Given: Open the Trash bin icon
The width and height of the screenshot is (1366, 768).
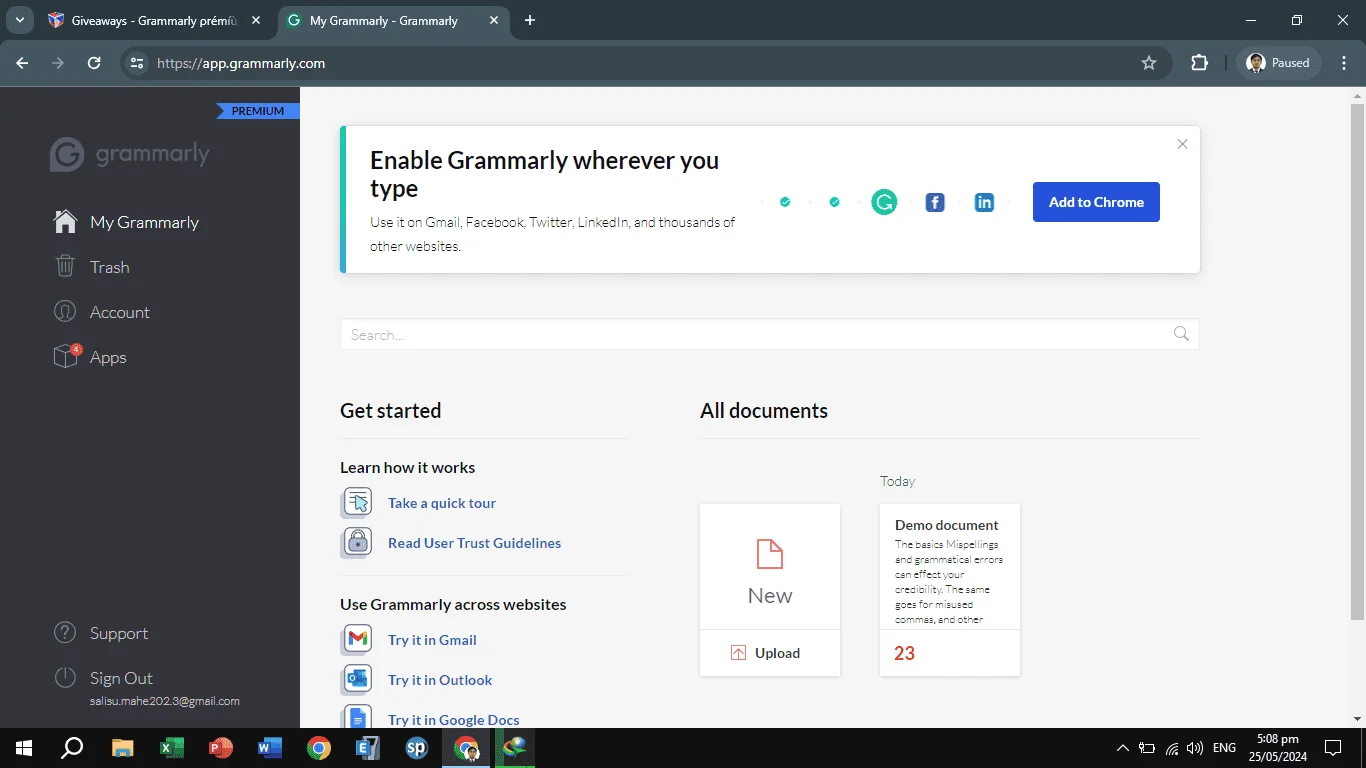Looking at the screenshot, I should [x=65, y=267].
